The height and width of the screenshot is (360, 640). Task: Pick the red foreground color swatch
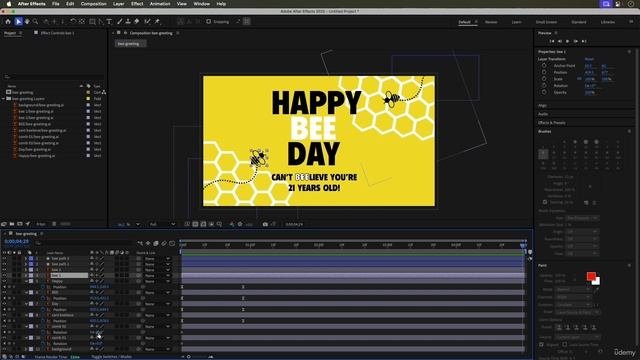[591, 276]
